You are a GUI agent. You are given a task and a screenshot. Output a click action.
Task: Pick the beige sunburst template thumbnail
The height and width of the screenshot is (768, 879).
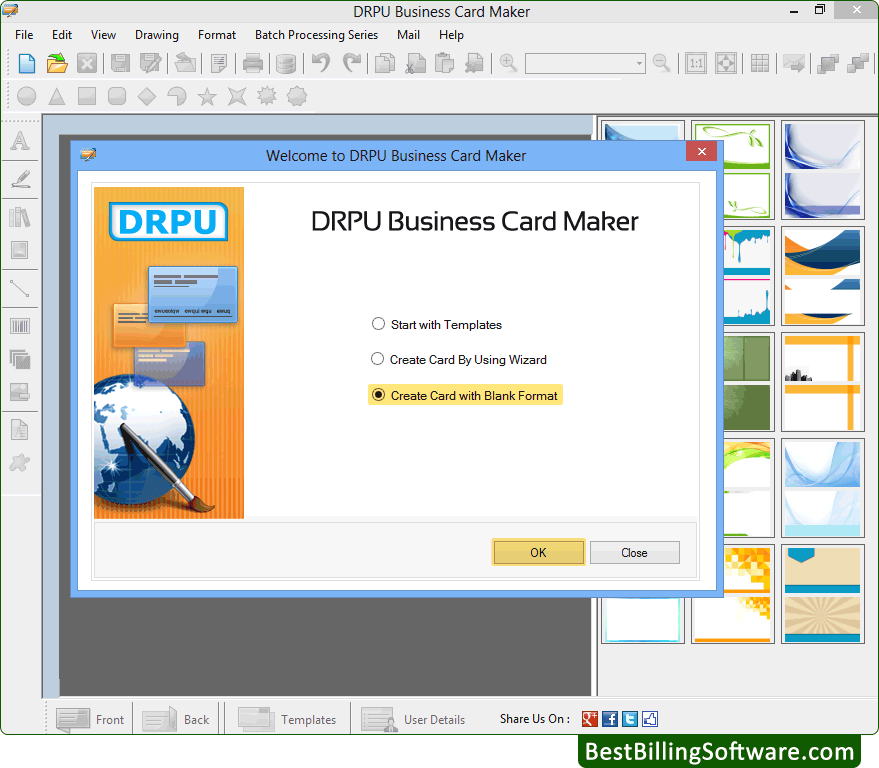coord(822,594)
